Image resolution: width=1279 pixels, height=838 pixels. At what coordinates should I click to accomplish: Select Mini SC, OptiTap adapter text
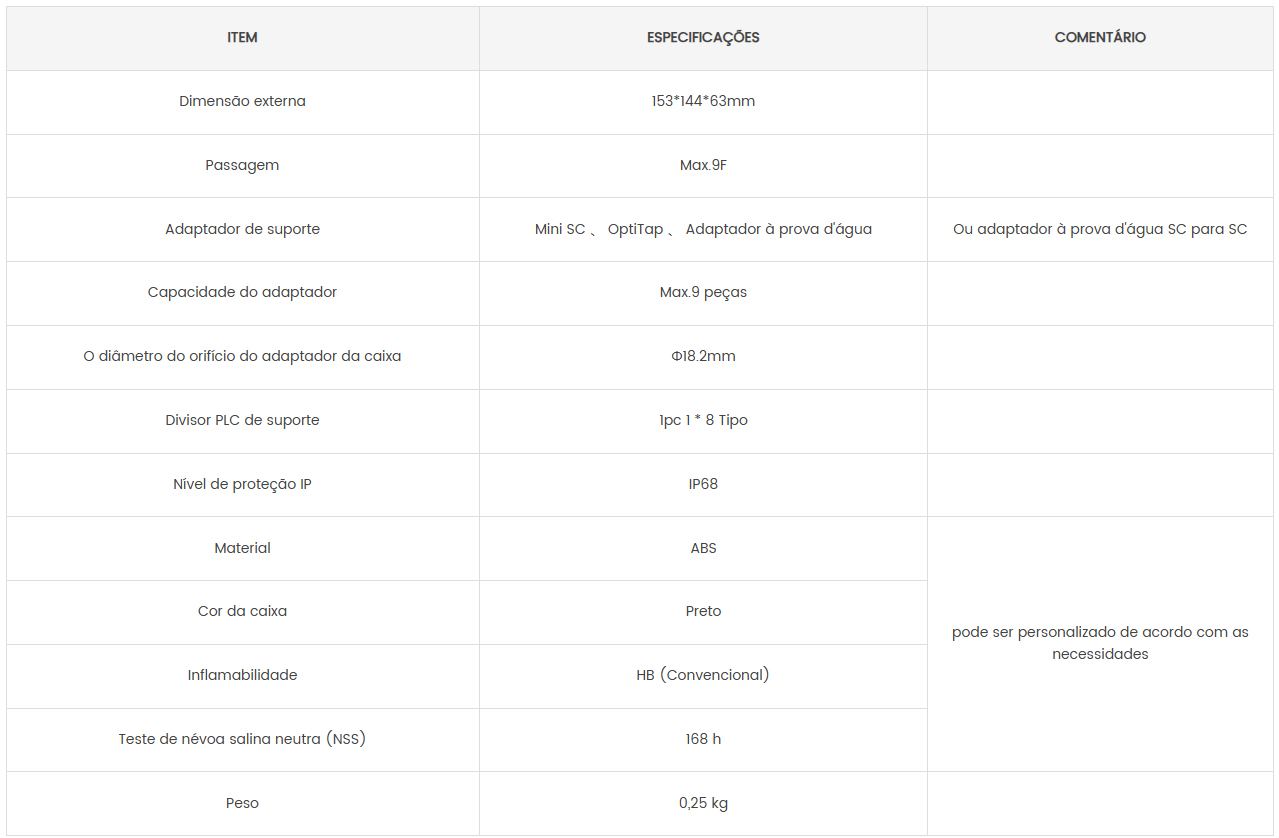click(x=703, y=229)
